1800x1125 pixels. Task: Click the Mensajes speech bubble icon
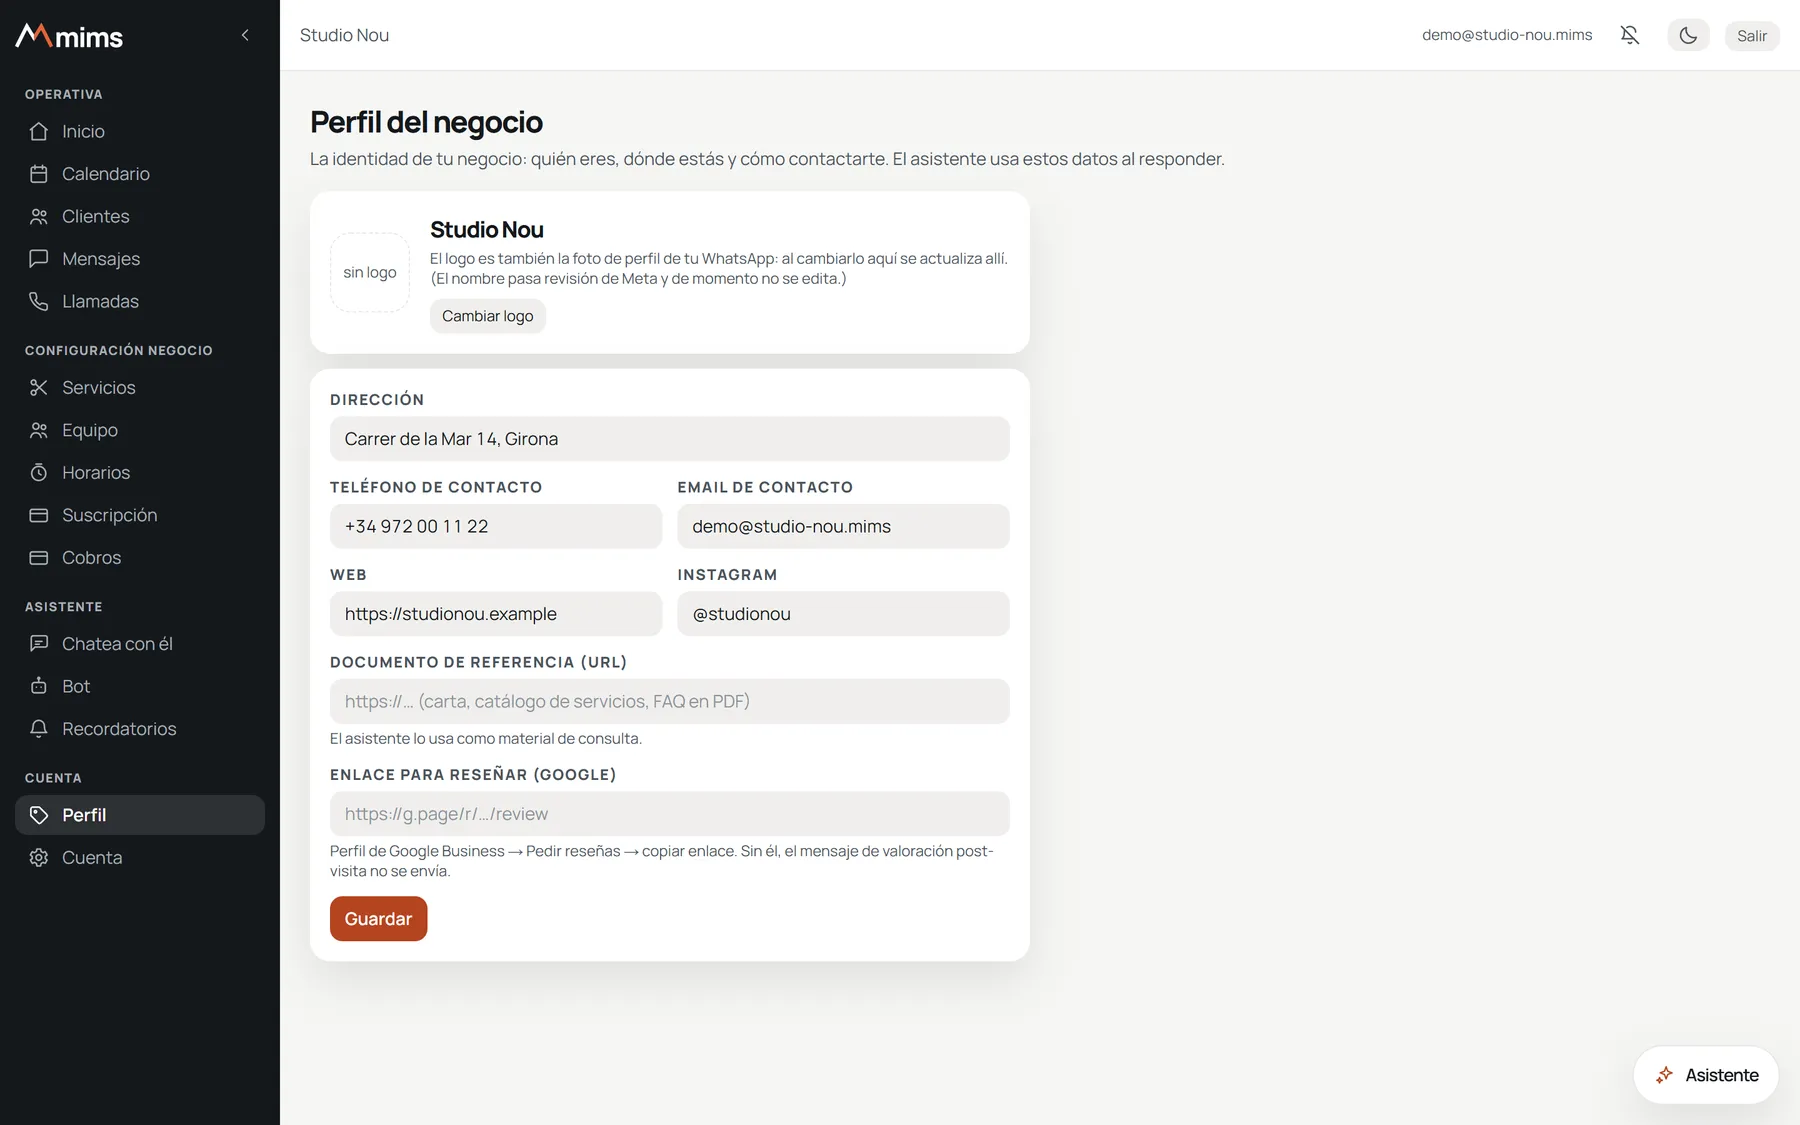coord(39,259)
